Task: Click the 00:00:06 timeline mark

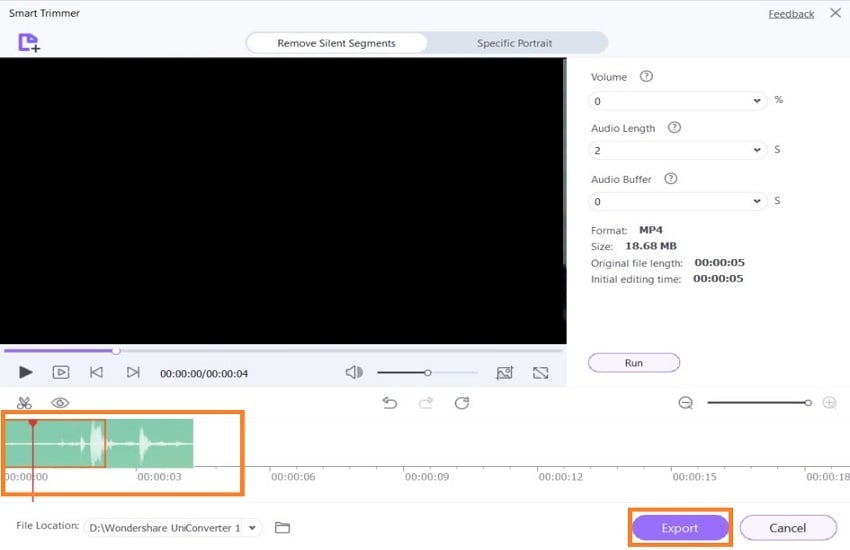Action: click(x=293, y=477)
